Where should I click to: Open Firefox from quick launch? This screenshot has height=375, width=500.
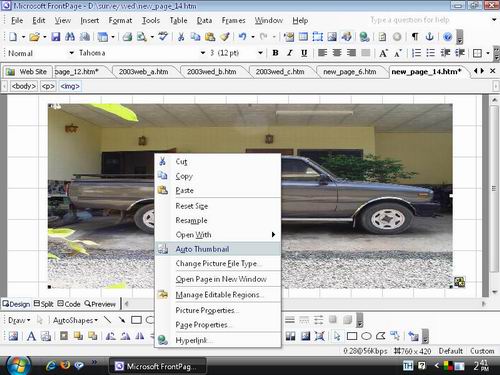click(65, 365)
